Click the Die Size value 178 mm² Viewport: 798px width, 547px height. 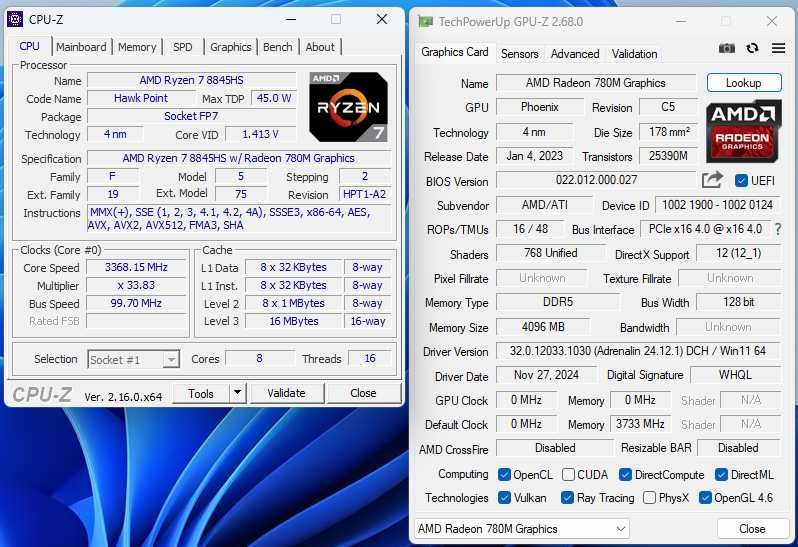[x=669, y=132]
